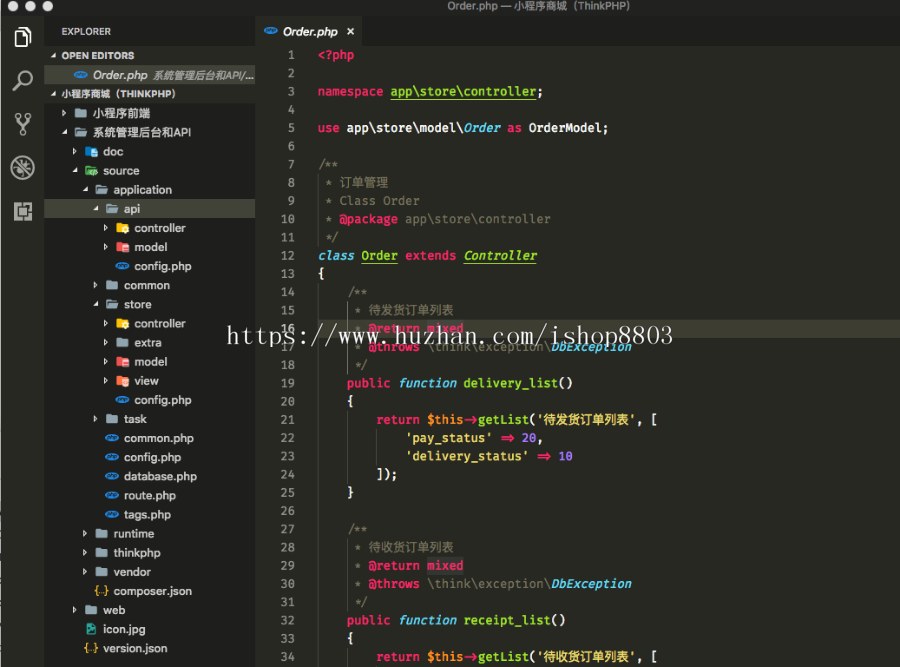
Task: Click the 'delivery_status' key on line 23
Action: [467, 456]
